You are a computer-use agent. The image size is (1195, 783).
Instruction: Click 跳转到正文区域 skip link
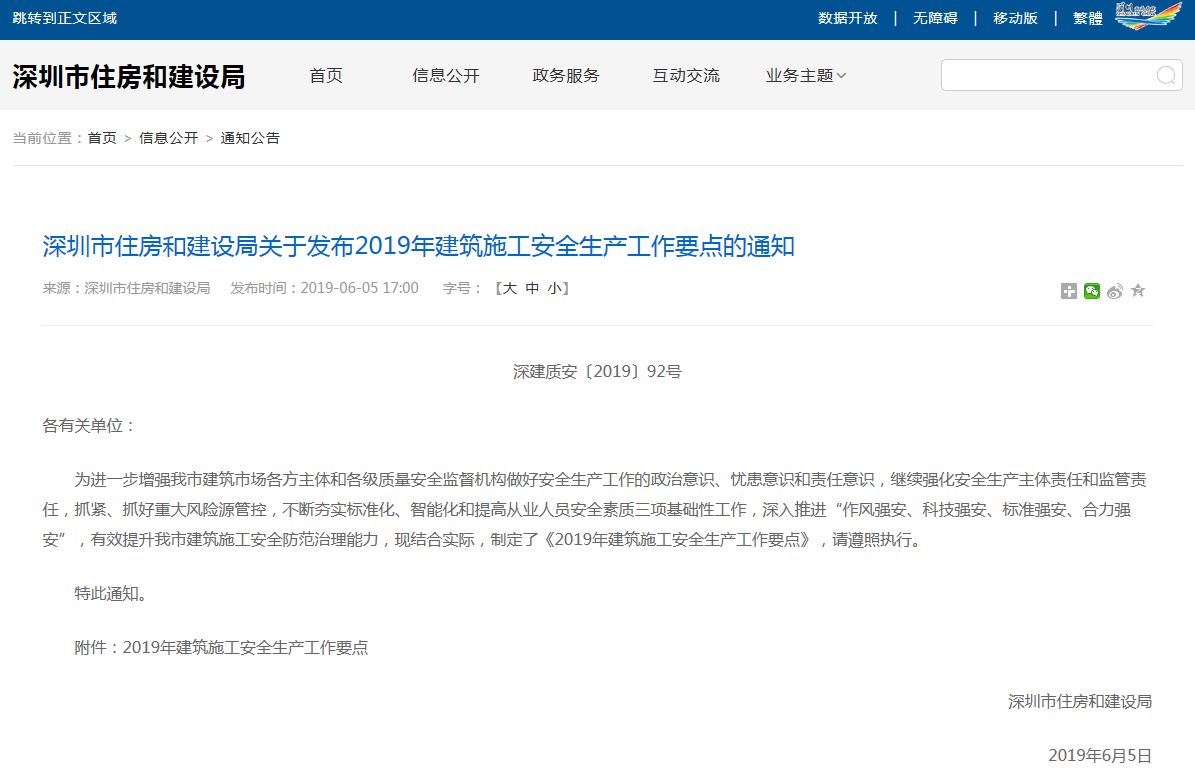pyautogui.click(x=64, y=17)
